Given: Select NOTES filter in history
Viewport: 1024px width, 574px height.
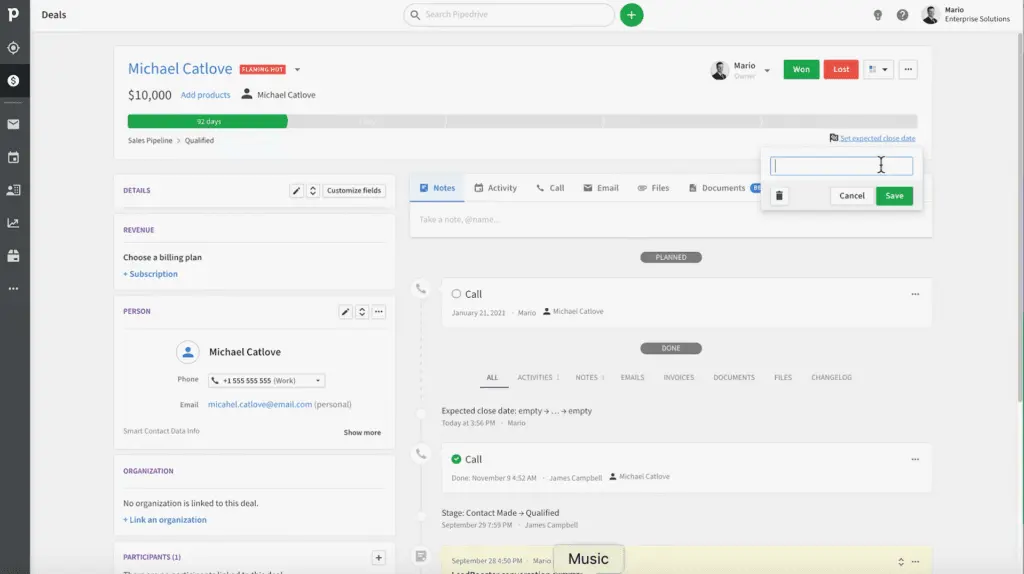Looking at the screenshot, I should (x=589, y=377).
